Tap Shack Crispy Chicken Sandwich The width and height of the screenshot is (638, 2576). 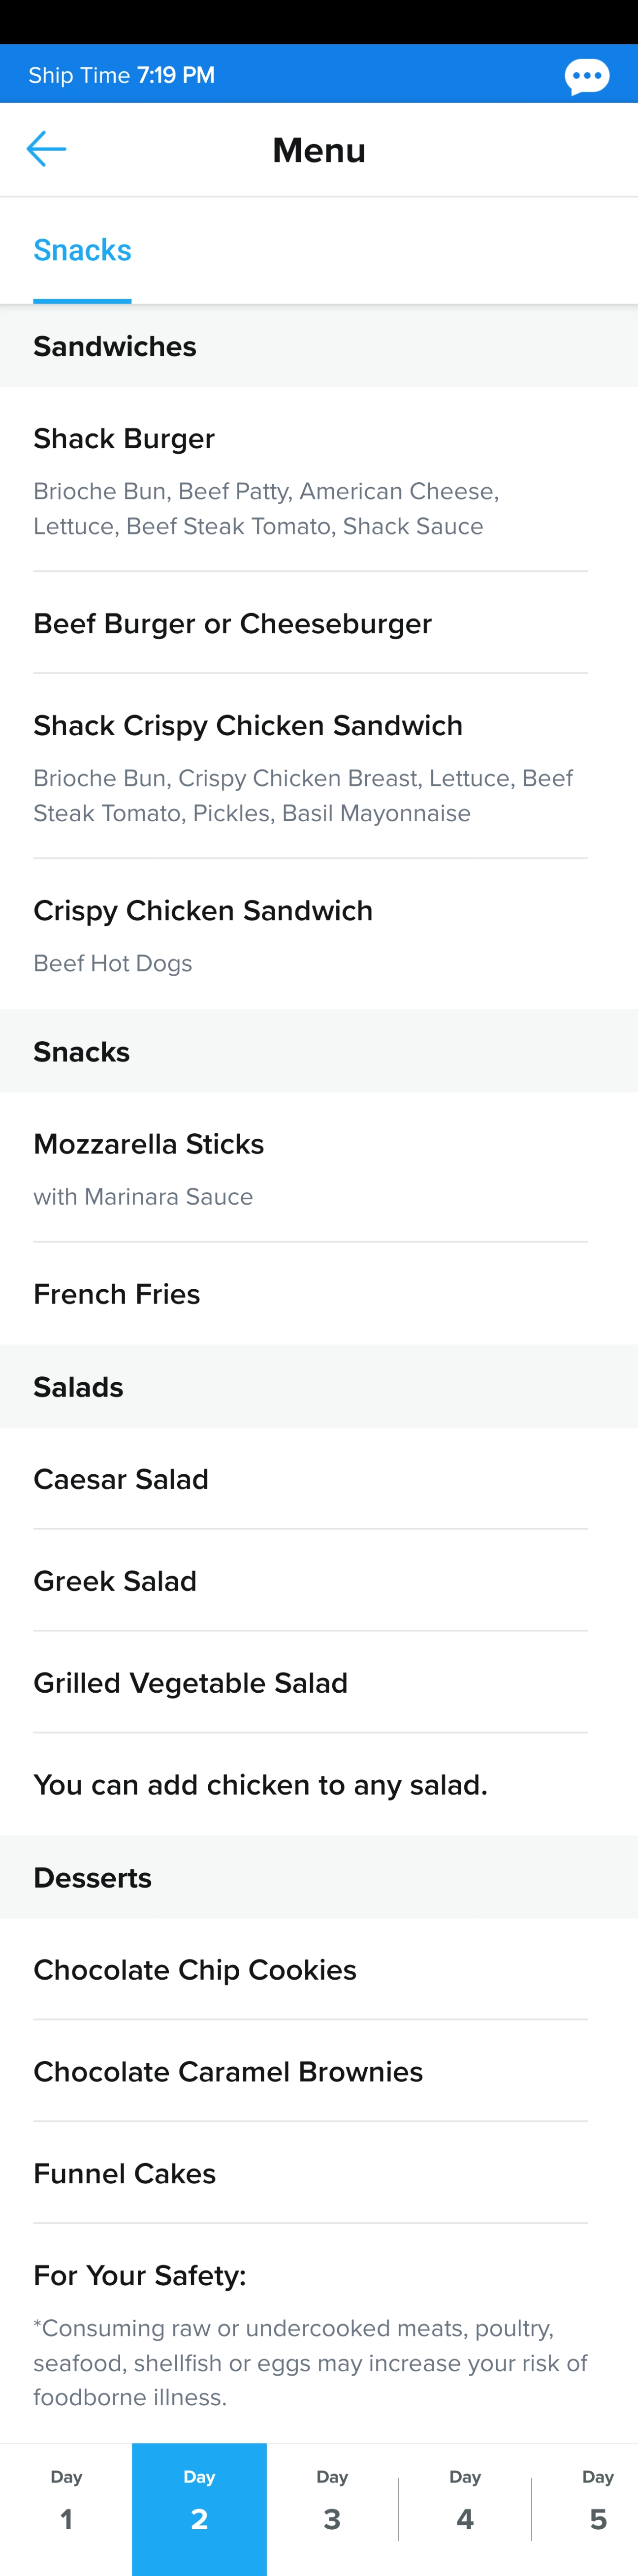319,767
